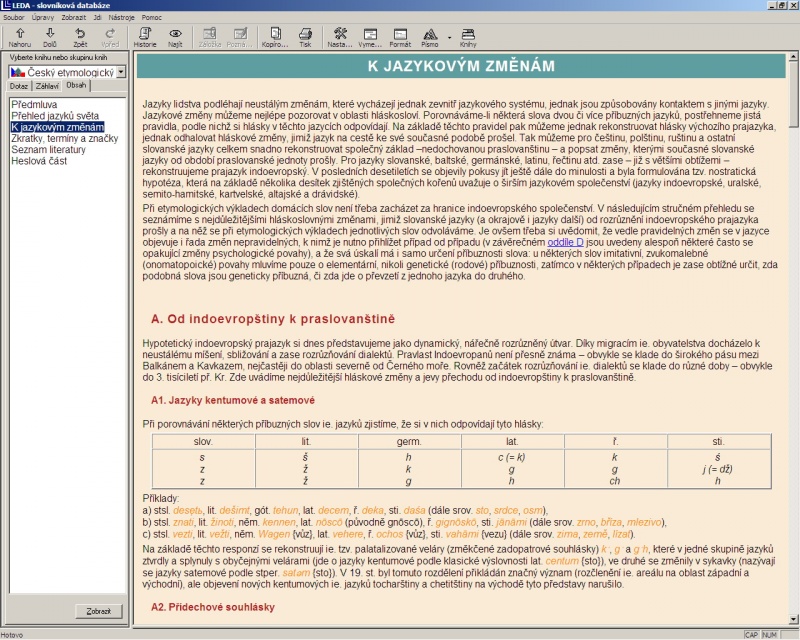Select K jazykovým změnám entry
The image size is (800, 640).
click(x=58, y=127)
